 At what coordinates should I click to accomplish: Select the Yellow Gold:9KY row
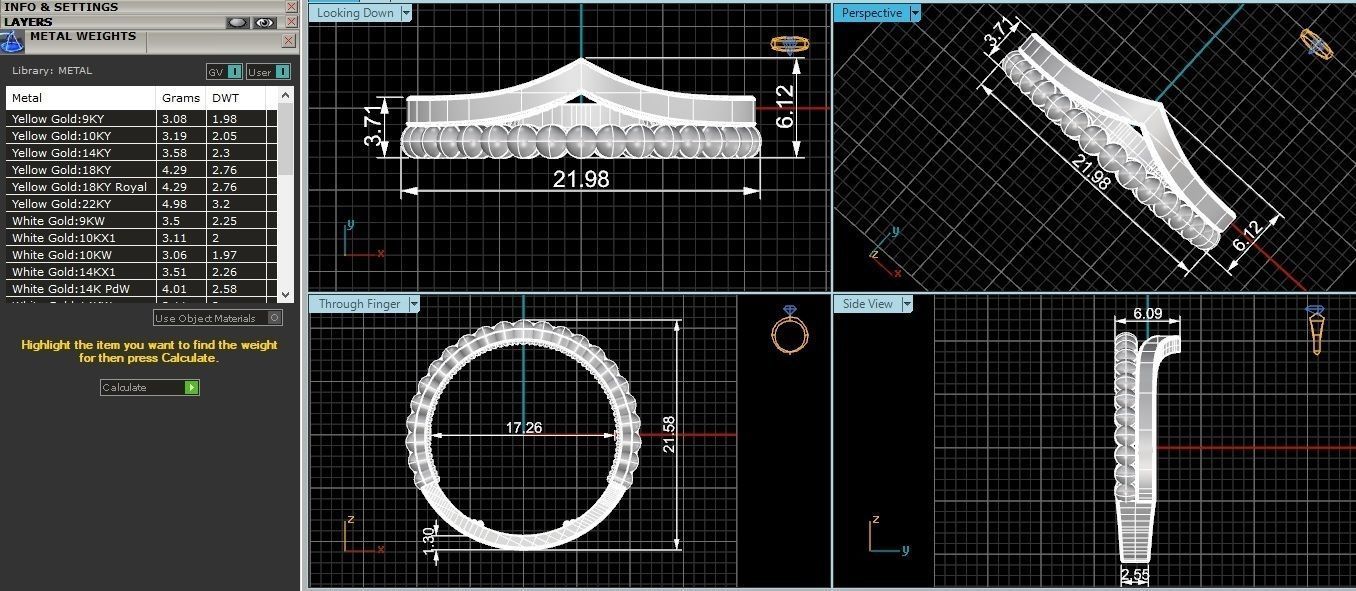142,119
